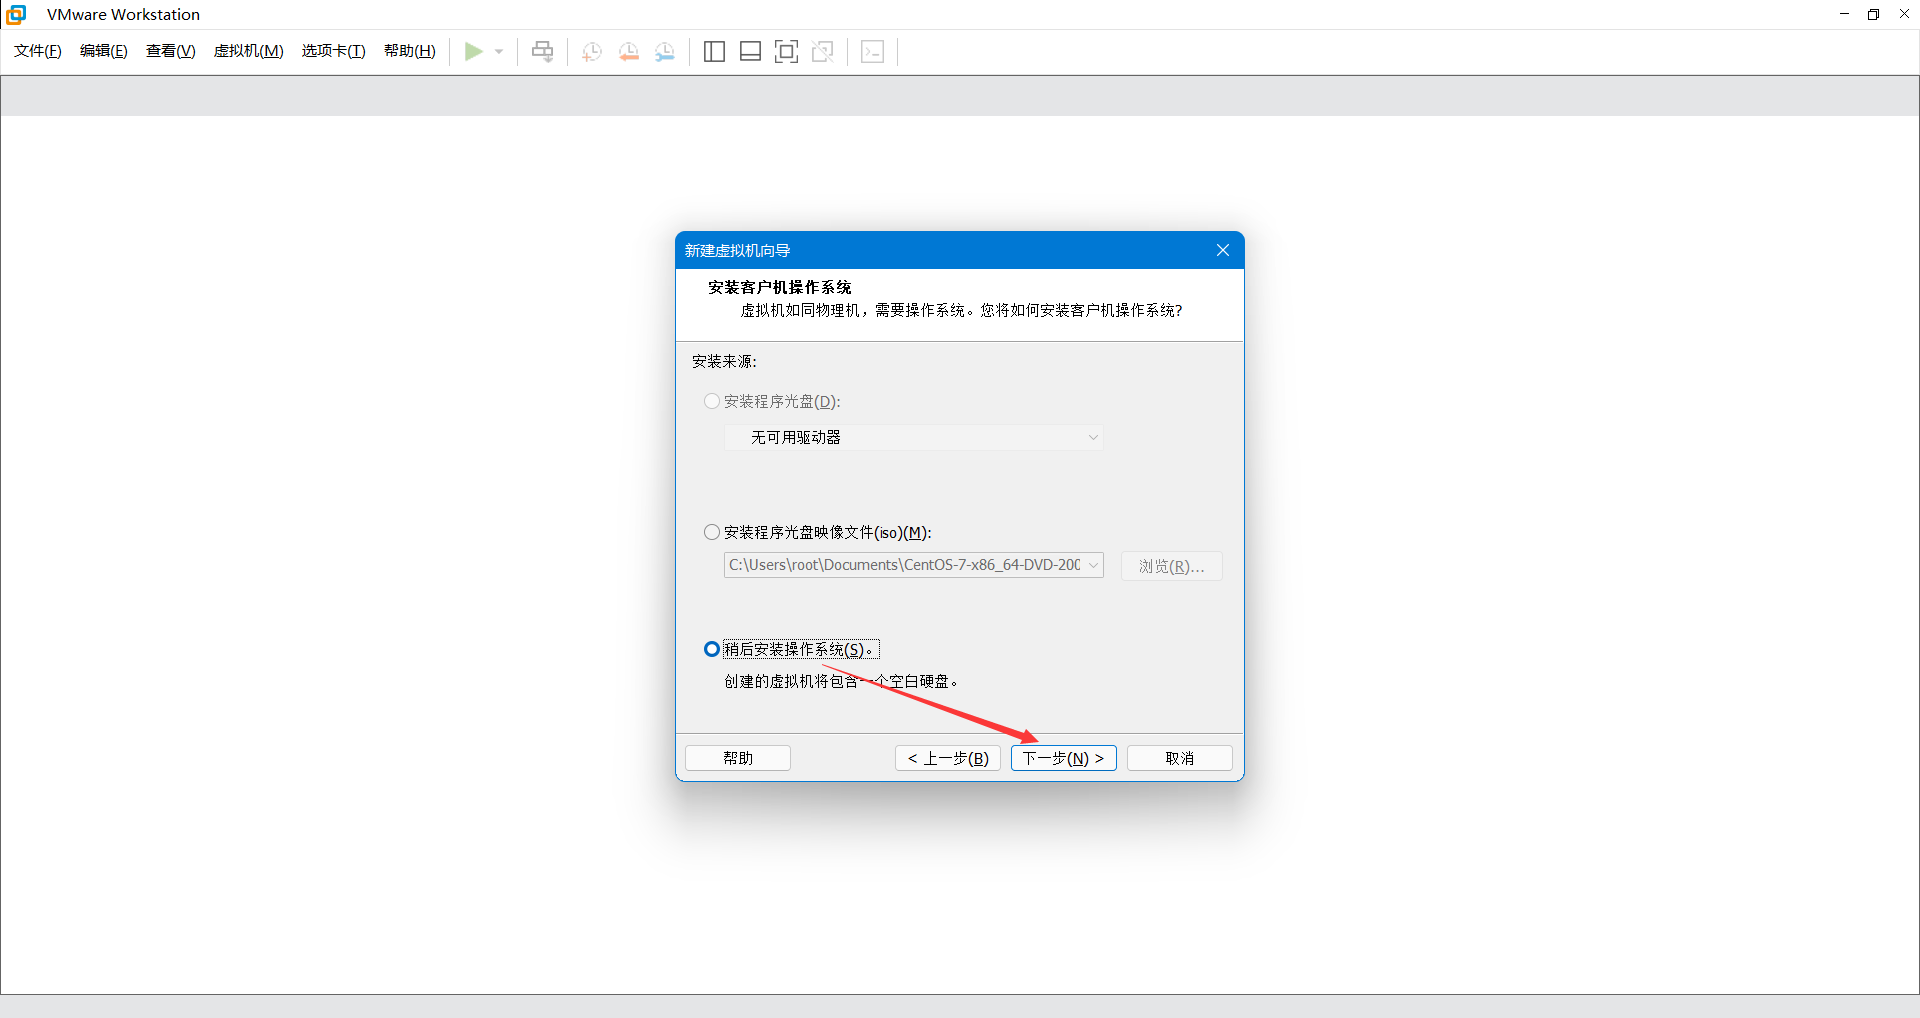The image size is (1920, 1018).
Task: Restore down the VMware Workstation window
Action: 1874,14
